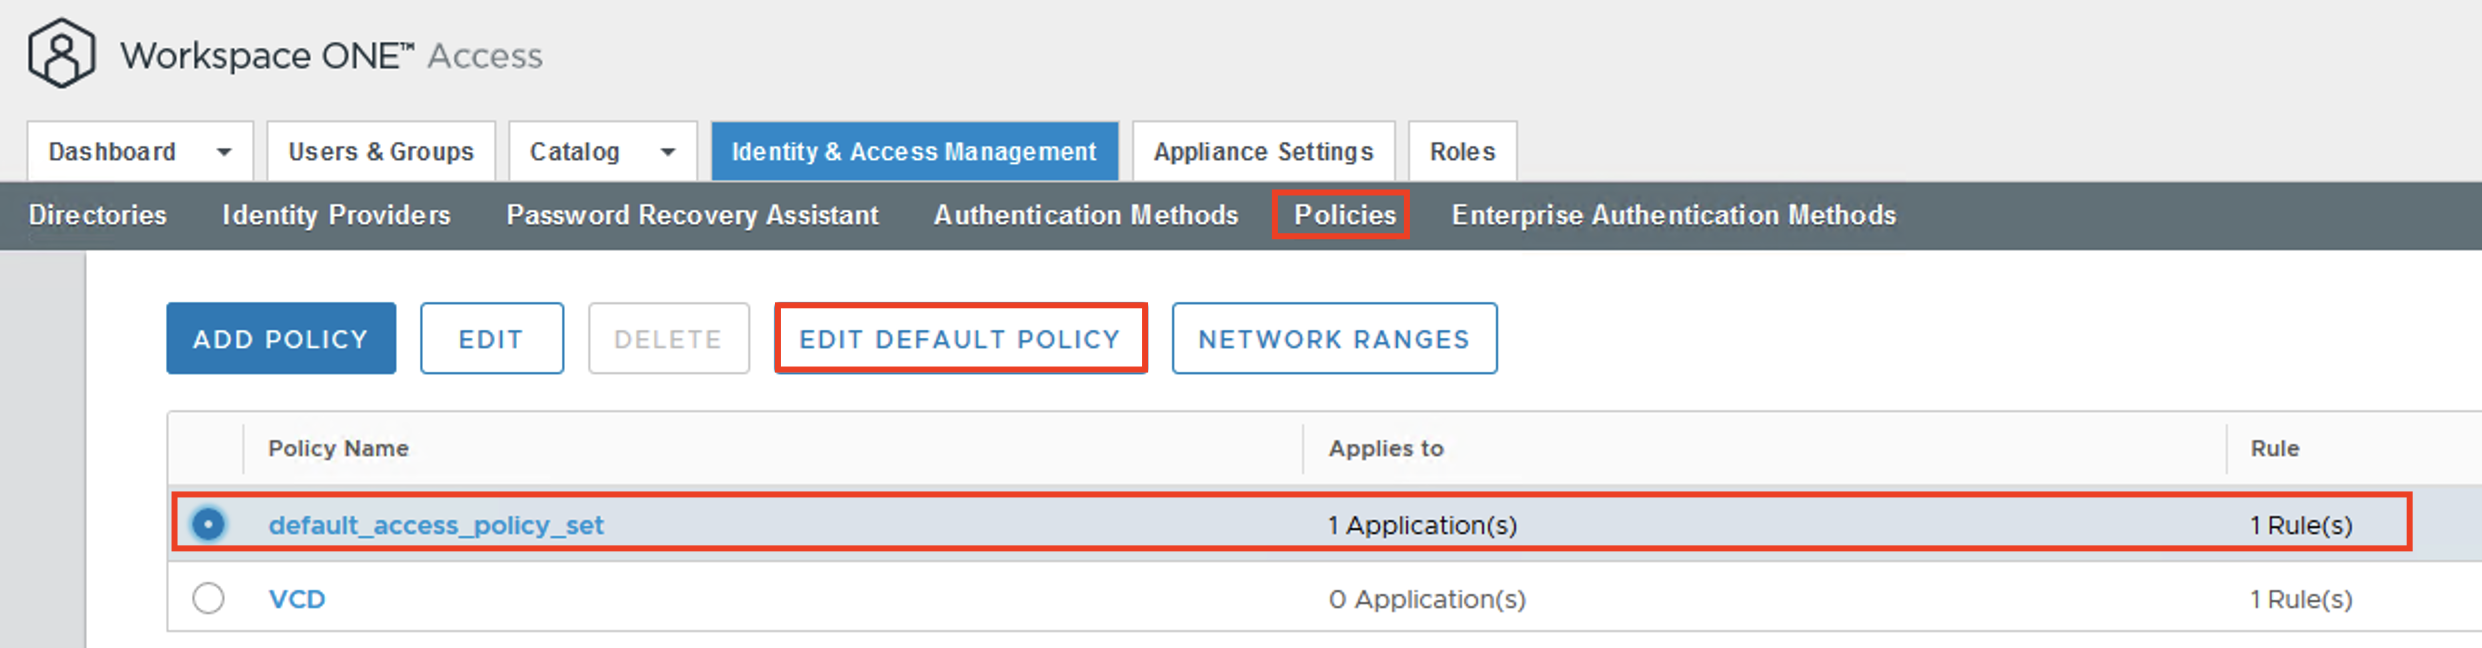Open the NETWORK RANGES button
This screenshot has width=2482, height=648.
(x=1334, y=339)
